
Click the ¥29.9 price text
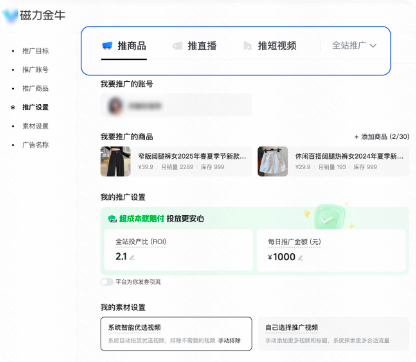point(303,167)
